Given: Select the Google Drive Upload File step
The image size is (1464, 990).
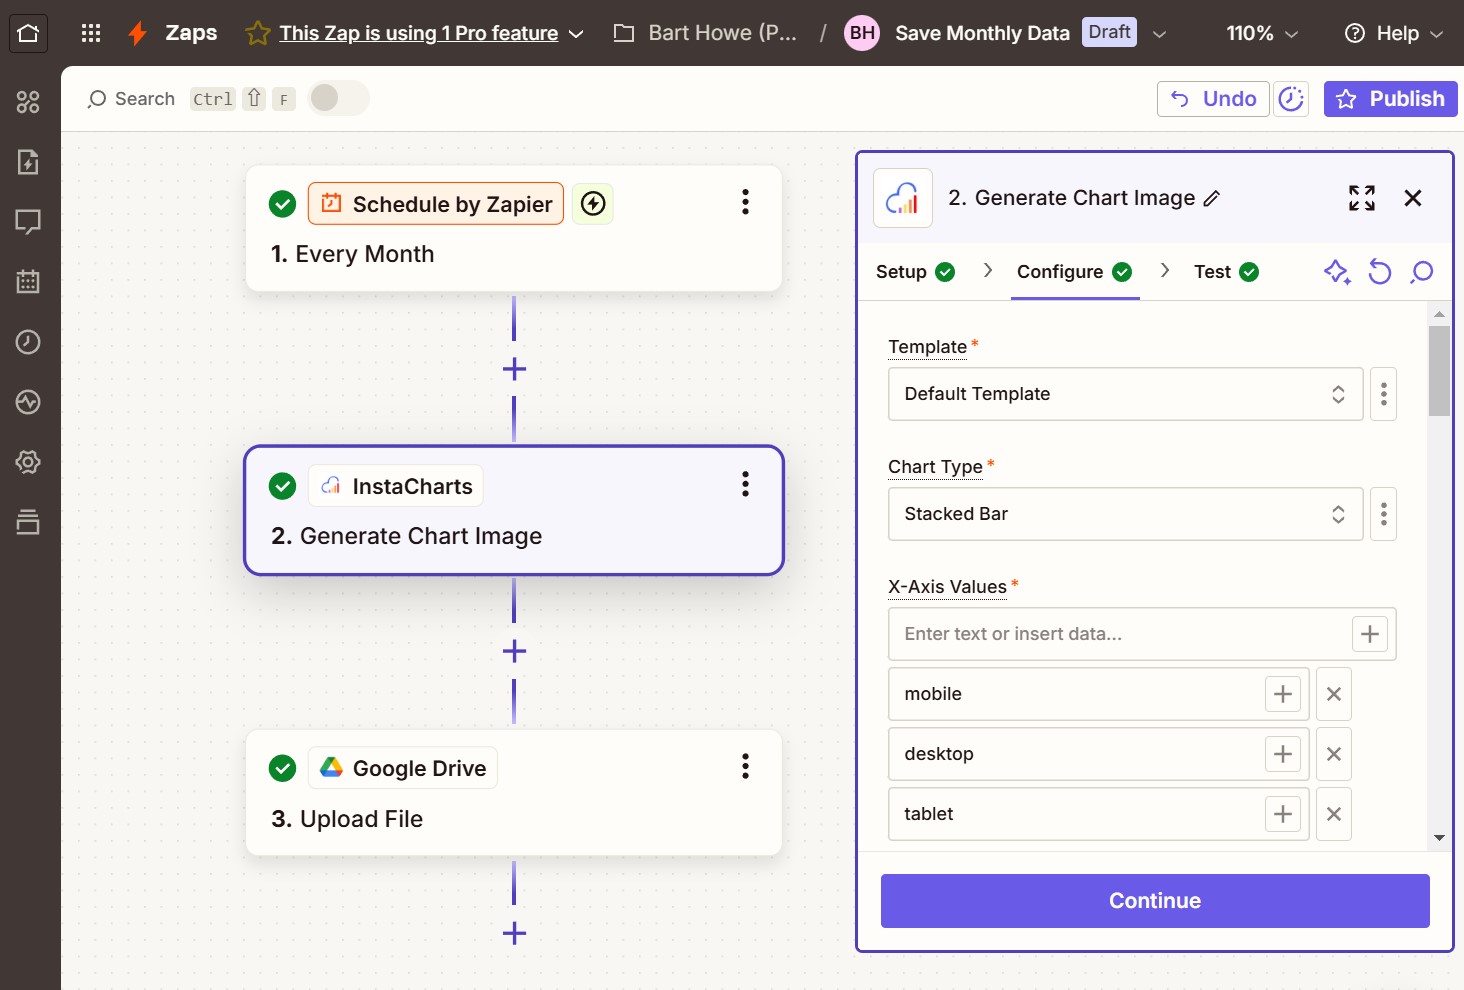Looking at the screenshot, I should pyautogui.click(x=514, y=793).
